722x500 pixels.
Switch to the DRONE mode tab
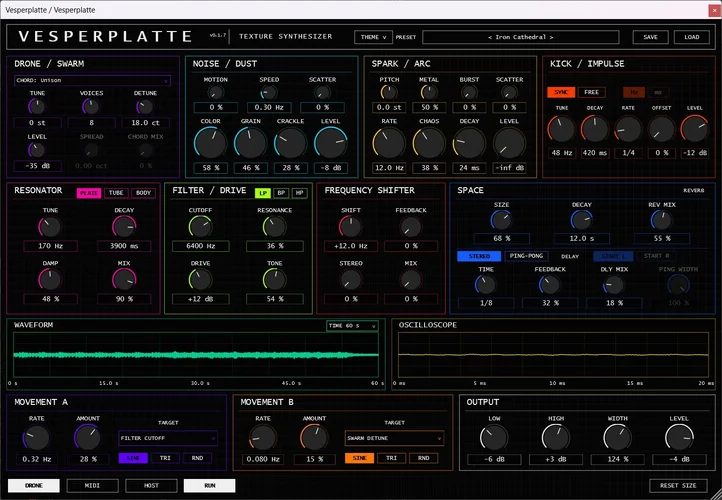click(34, 486)
